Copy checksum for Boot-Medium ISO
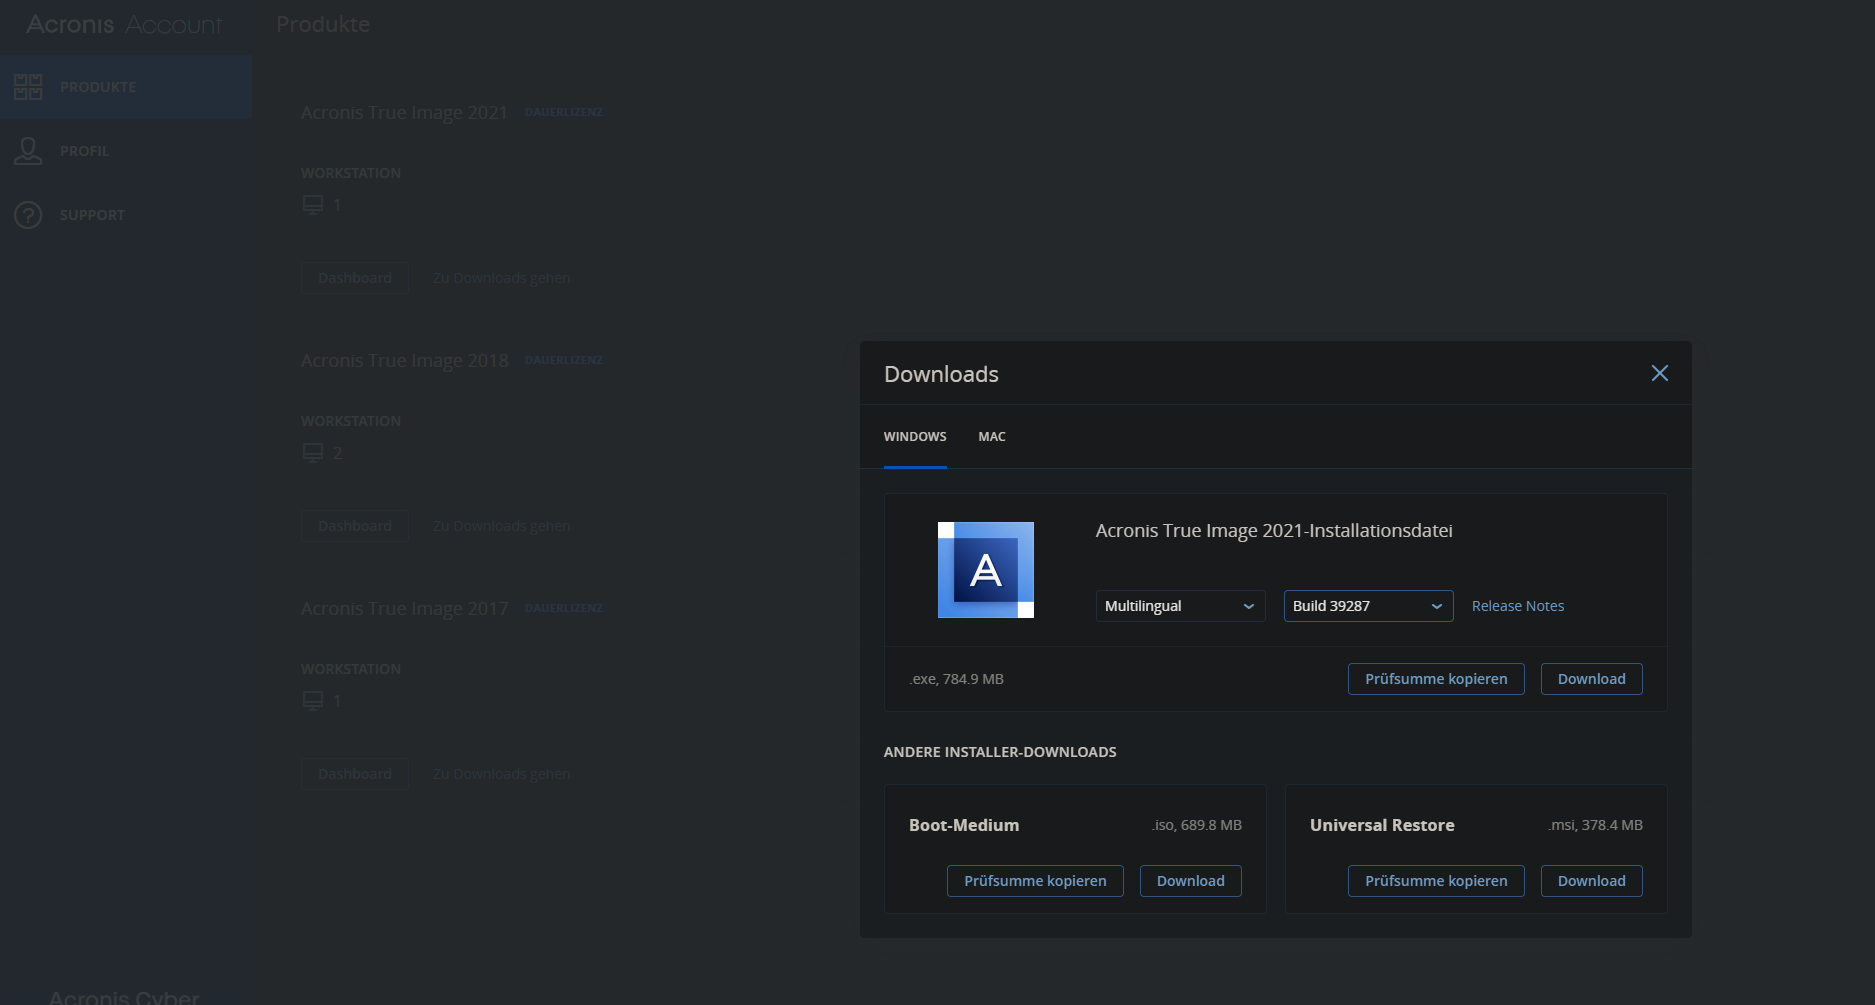The image size is (1875, 1005). pyautogui.click(x=1035, y=881)
